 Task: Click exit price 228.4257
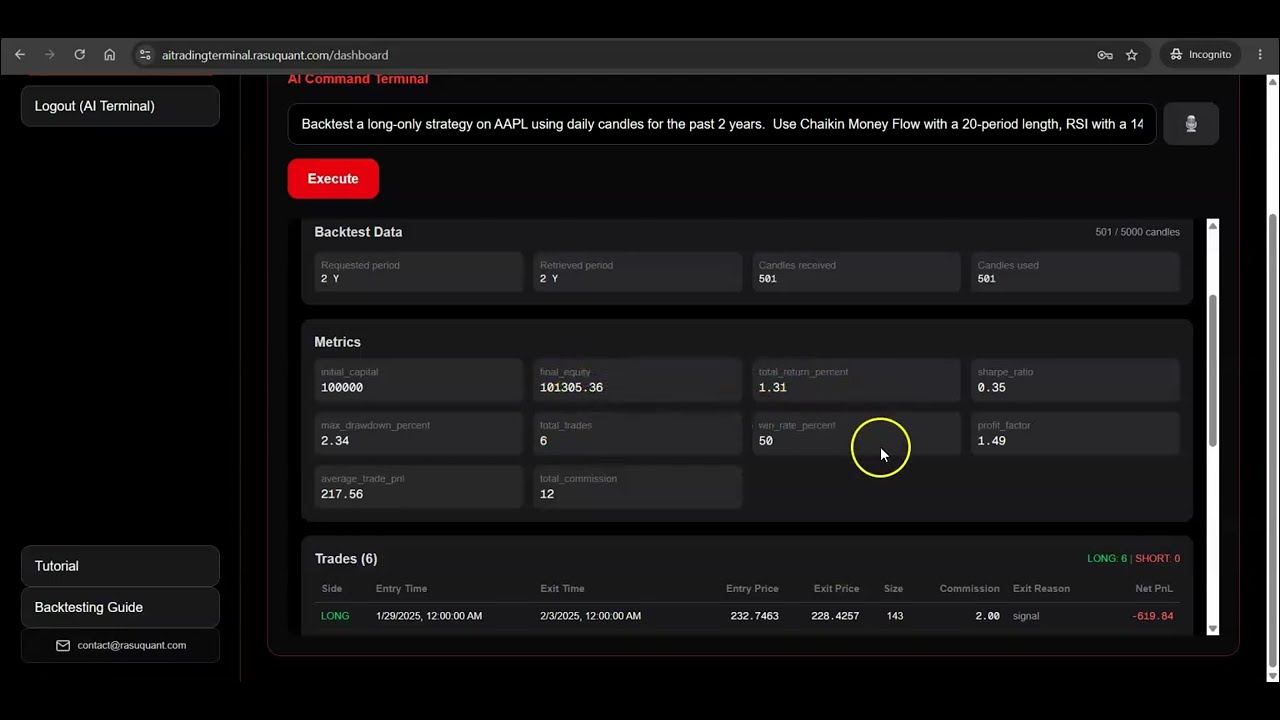(835, 616)
